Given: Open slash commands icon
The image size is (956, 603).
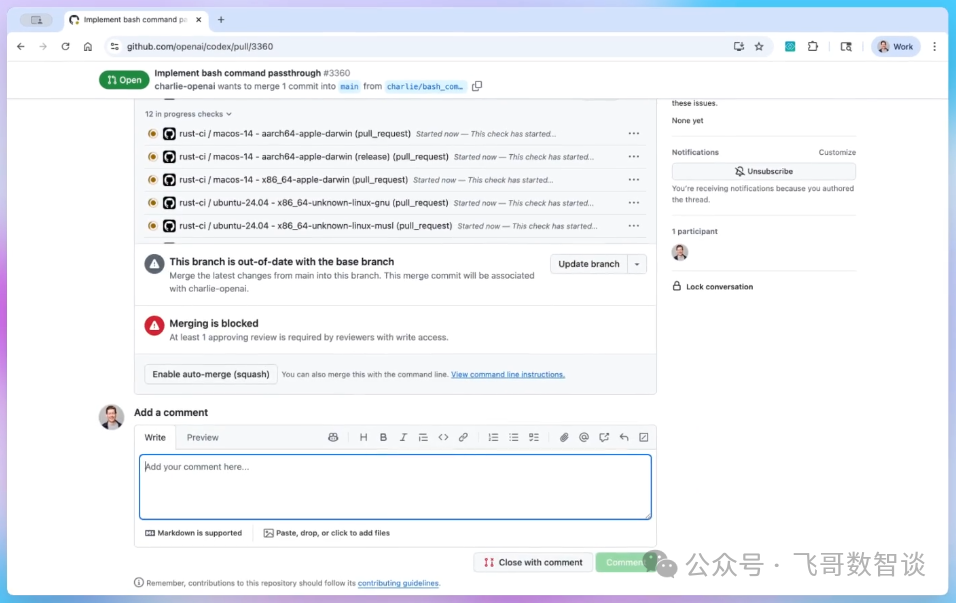Looking at the screenshot, I should 644,437.
